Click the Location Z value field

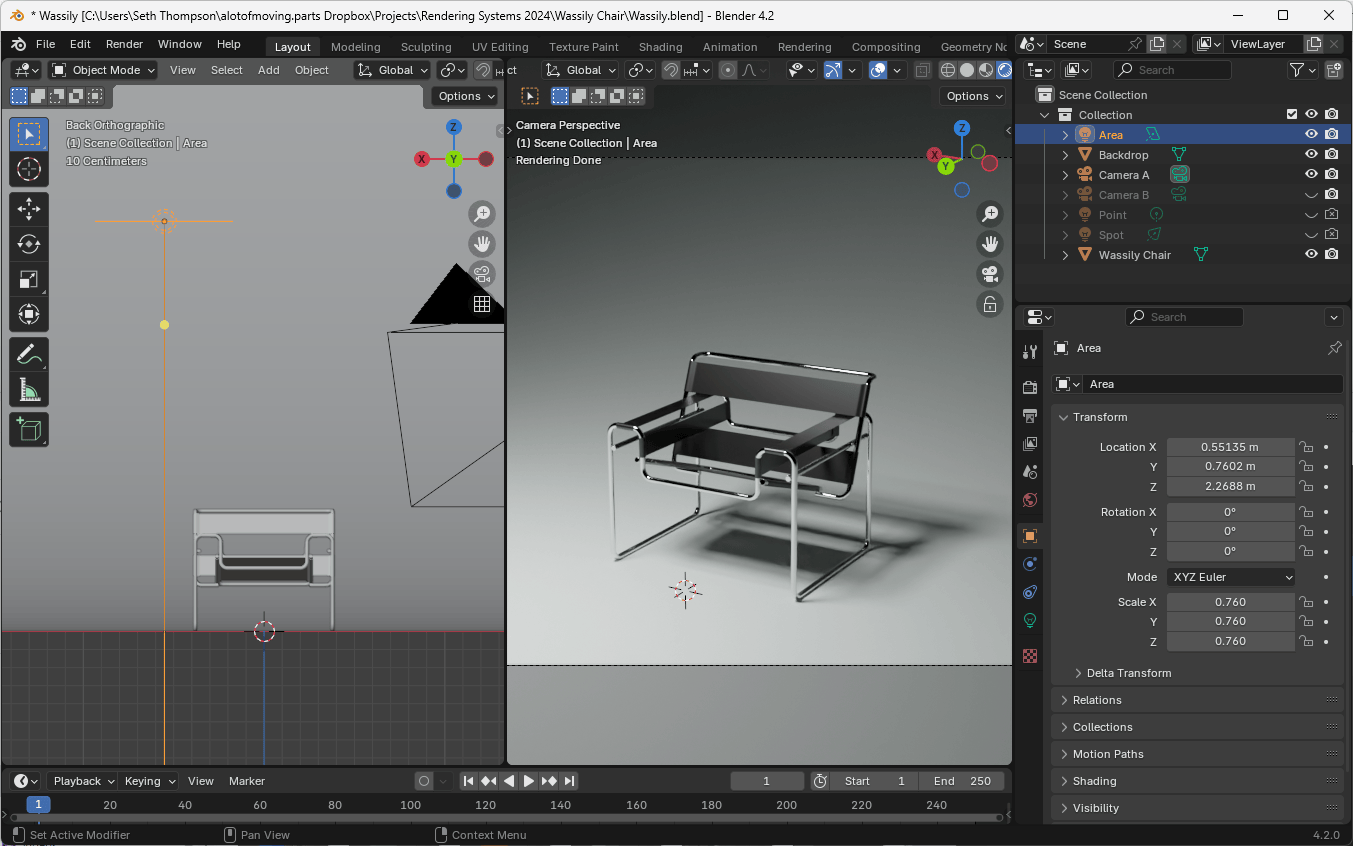(x=1231, y=486)
